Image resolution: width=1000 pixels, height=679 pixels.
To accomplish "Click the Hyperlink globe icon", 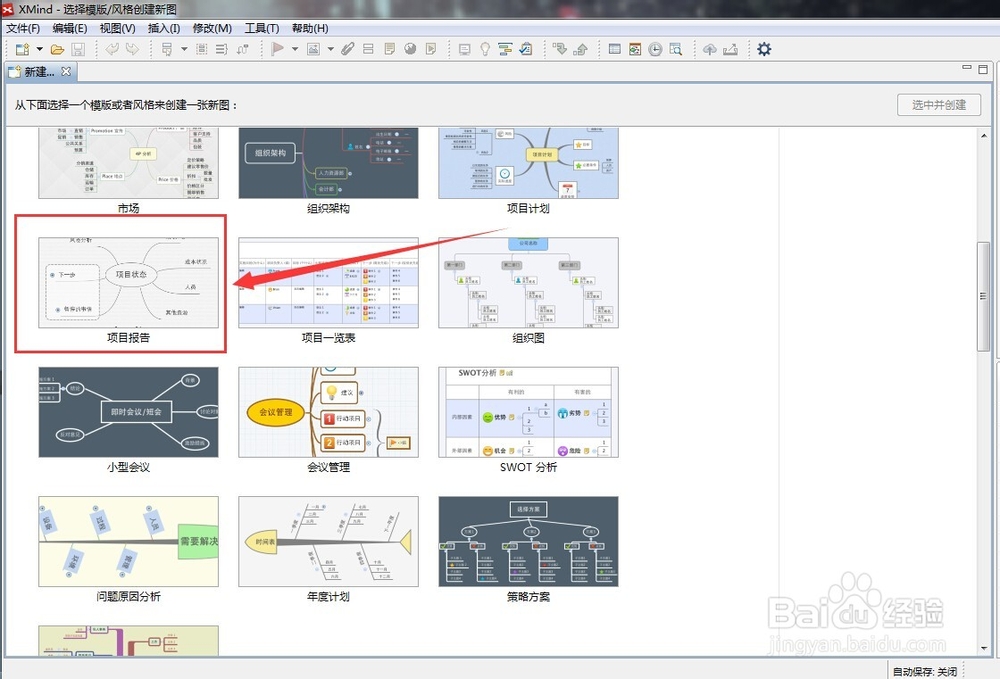I will pos(410,49).
